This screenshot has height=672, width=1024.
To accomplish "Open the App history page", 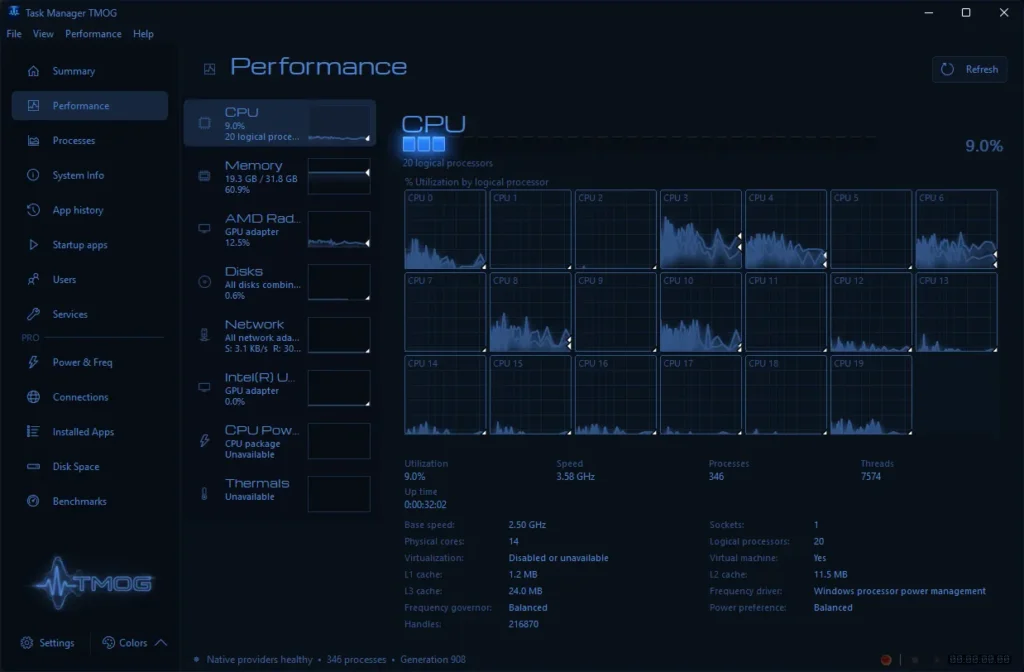I will (x=89, y=210).
